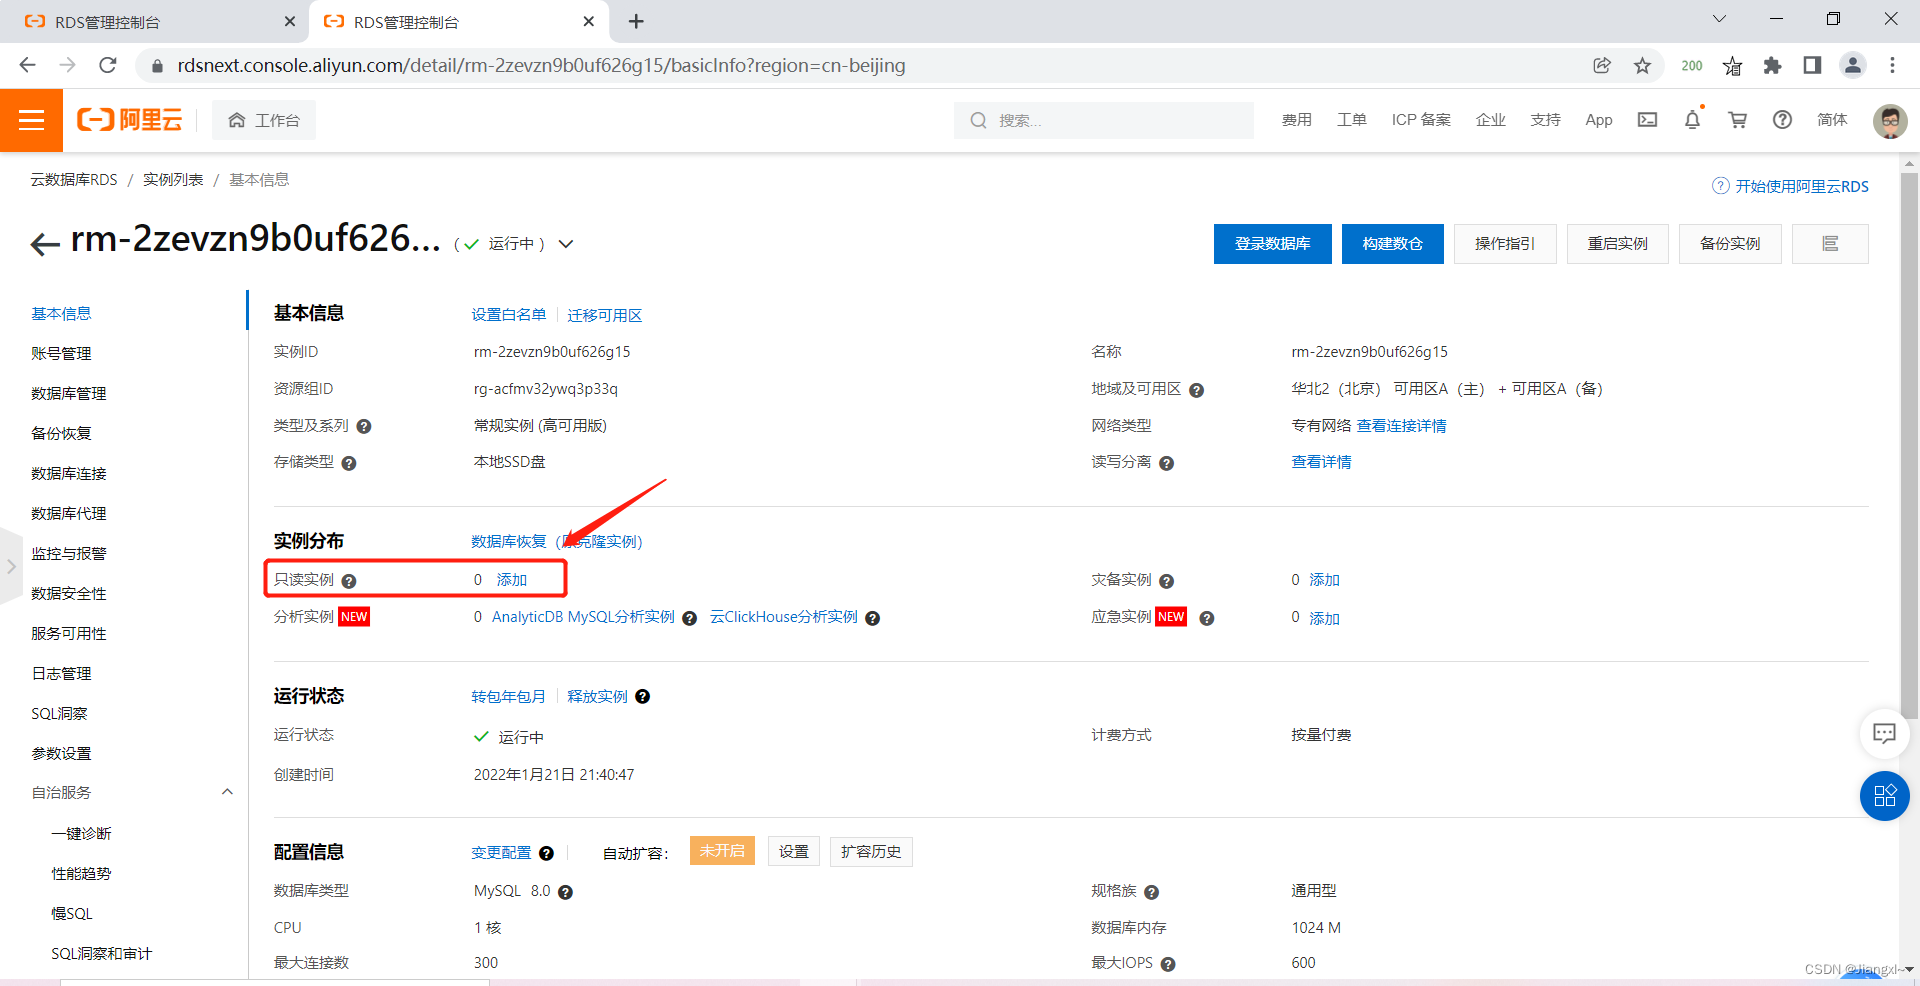Open the browser extensions puzzle icon
1920x986 pixels.
pyautogui.click(x=1772, y=65)
